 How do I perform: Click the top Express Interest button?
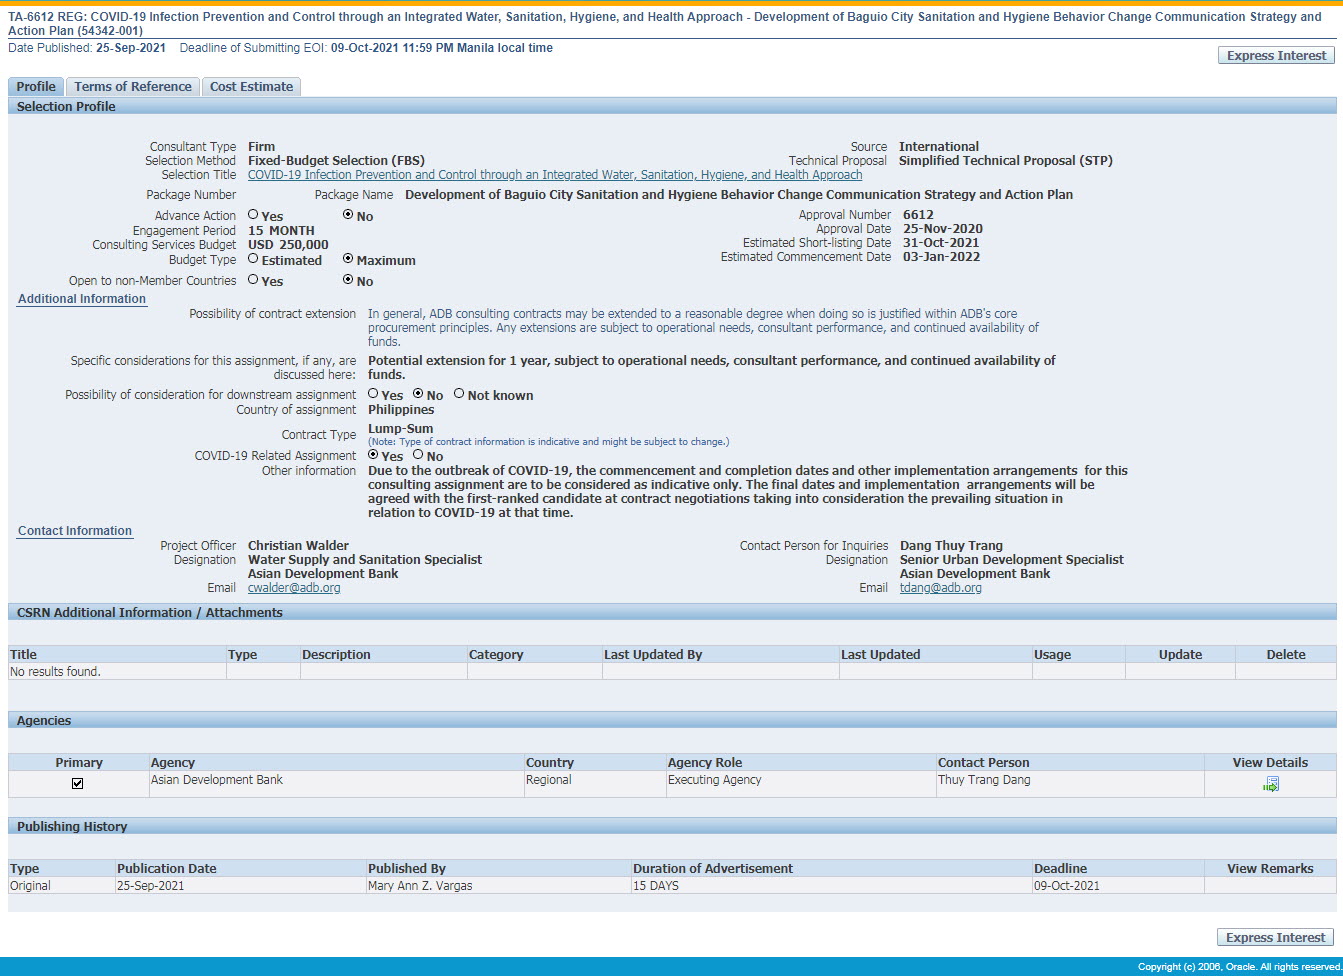click(x=1276, y=56)
